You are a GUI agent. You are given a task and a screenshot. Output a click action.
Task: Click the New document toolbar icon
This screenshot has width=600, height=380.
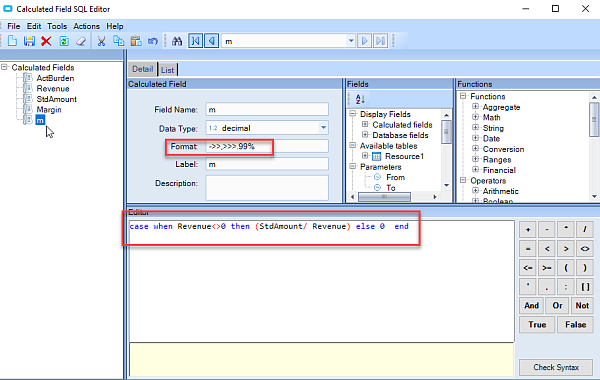tap(12, 41)
